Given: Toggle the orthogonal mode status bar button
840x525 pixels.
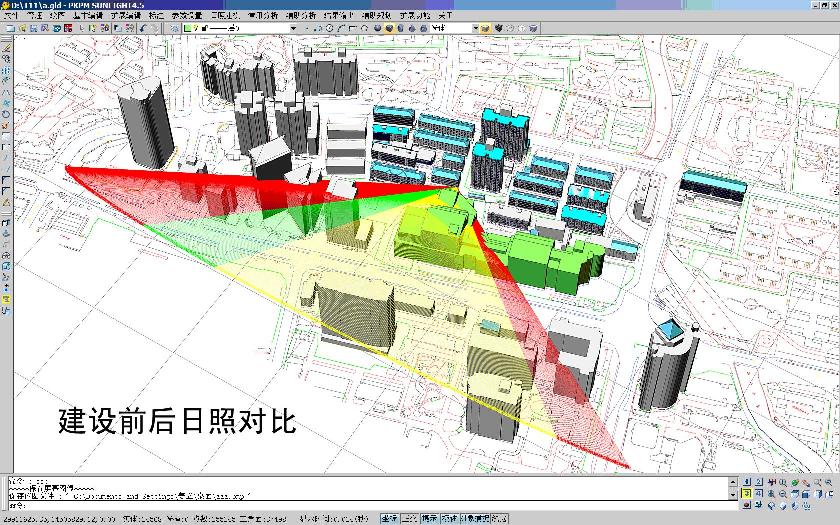Looking at the screenshot, I should tap(408, 519).
